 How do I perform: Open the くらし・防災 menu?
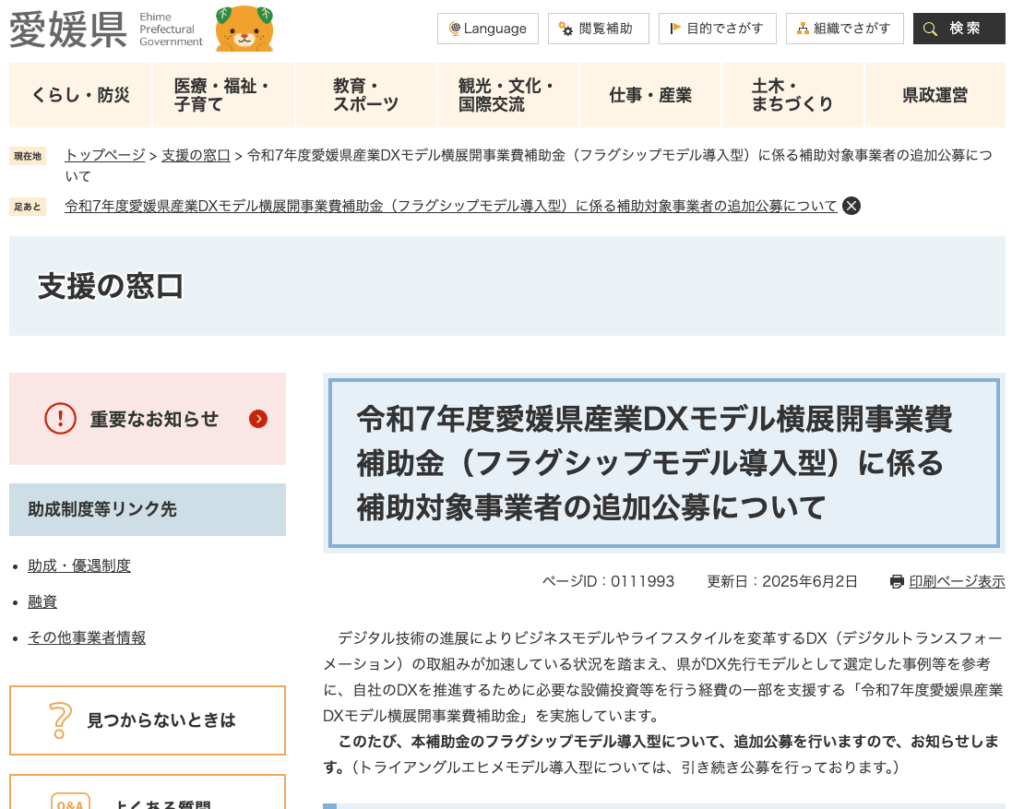(80, 95)
